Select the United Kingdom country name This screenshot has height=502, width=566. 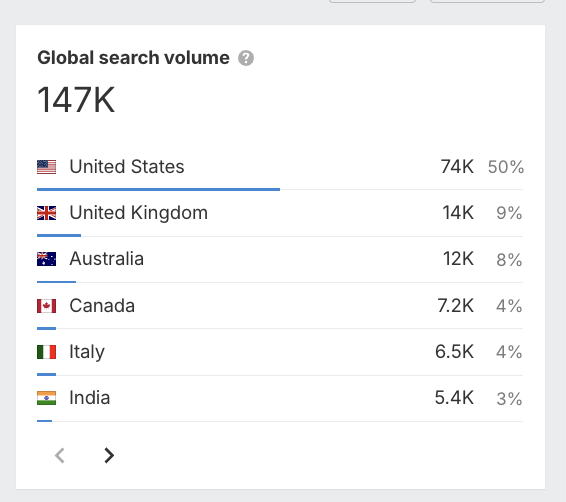(x=139, y=213)
